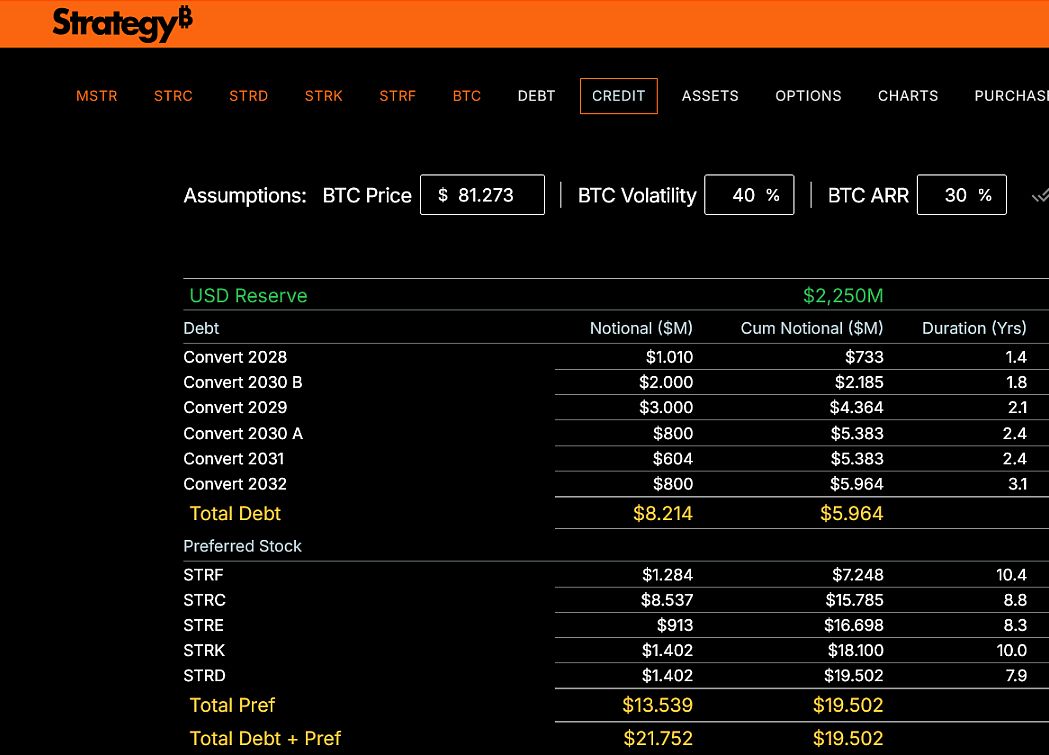
Task: Click Convert 2032 duration 3.1
Action: coord(1018,484)
